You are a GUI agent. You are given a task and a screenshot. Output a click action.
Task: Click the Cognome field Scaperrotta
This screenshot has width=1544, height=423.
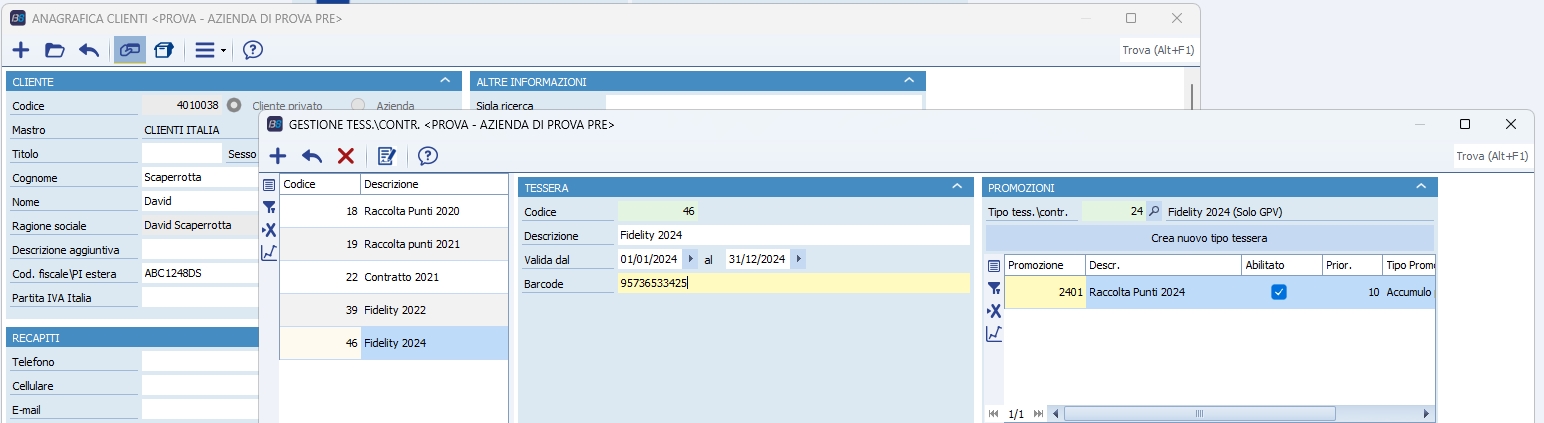pos(200,177)
